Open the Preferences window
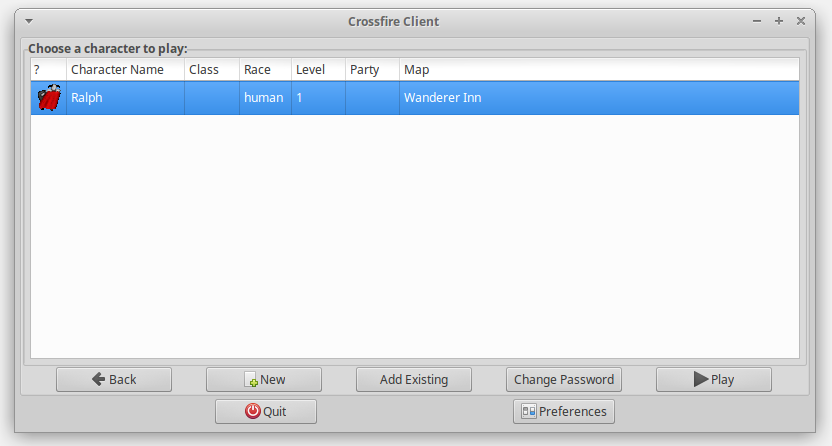 pyautogui.click(x=564, y=411)
